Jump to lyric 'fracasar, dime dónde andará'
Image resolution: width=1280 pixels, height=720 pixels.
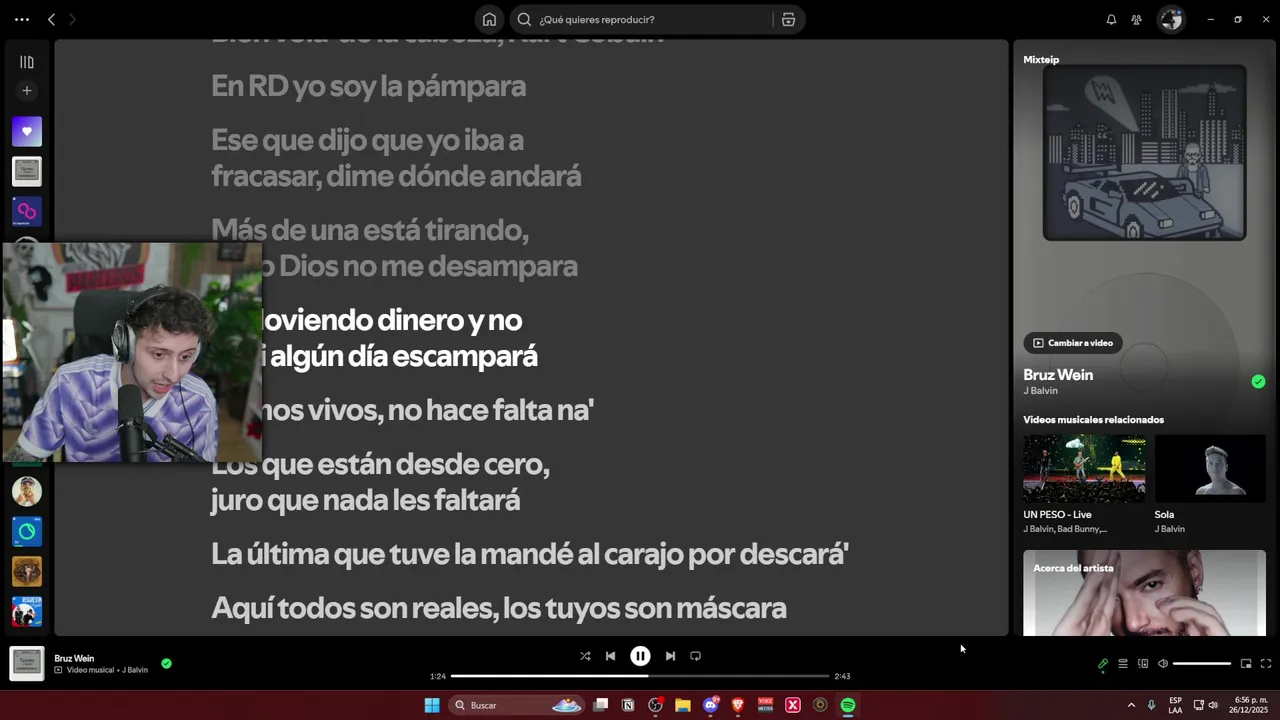click(x=396, y=176)
